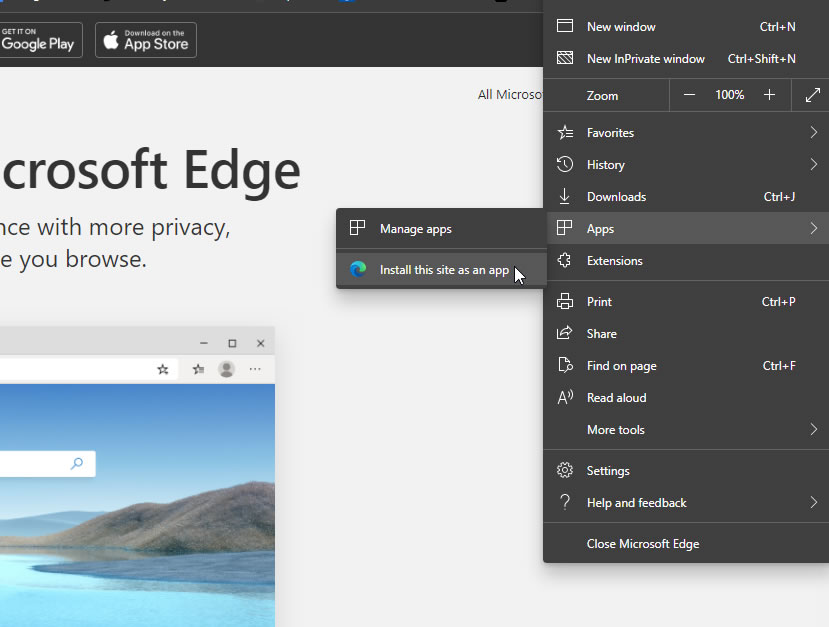Zoom in with the plus button

tap(769, 95)
